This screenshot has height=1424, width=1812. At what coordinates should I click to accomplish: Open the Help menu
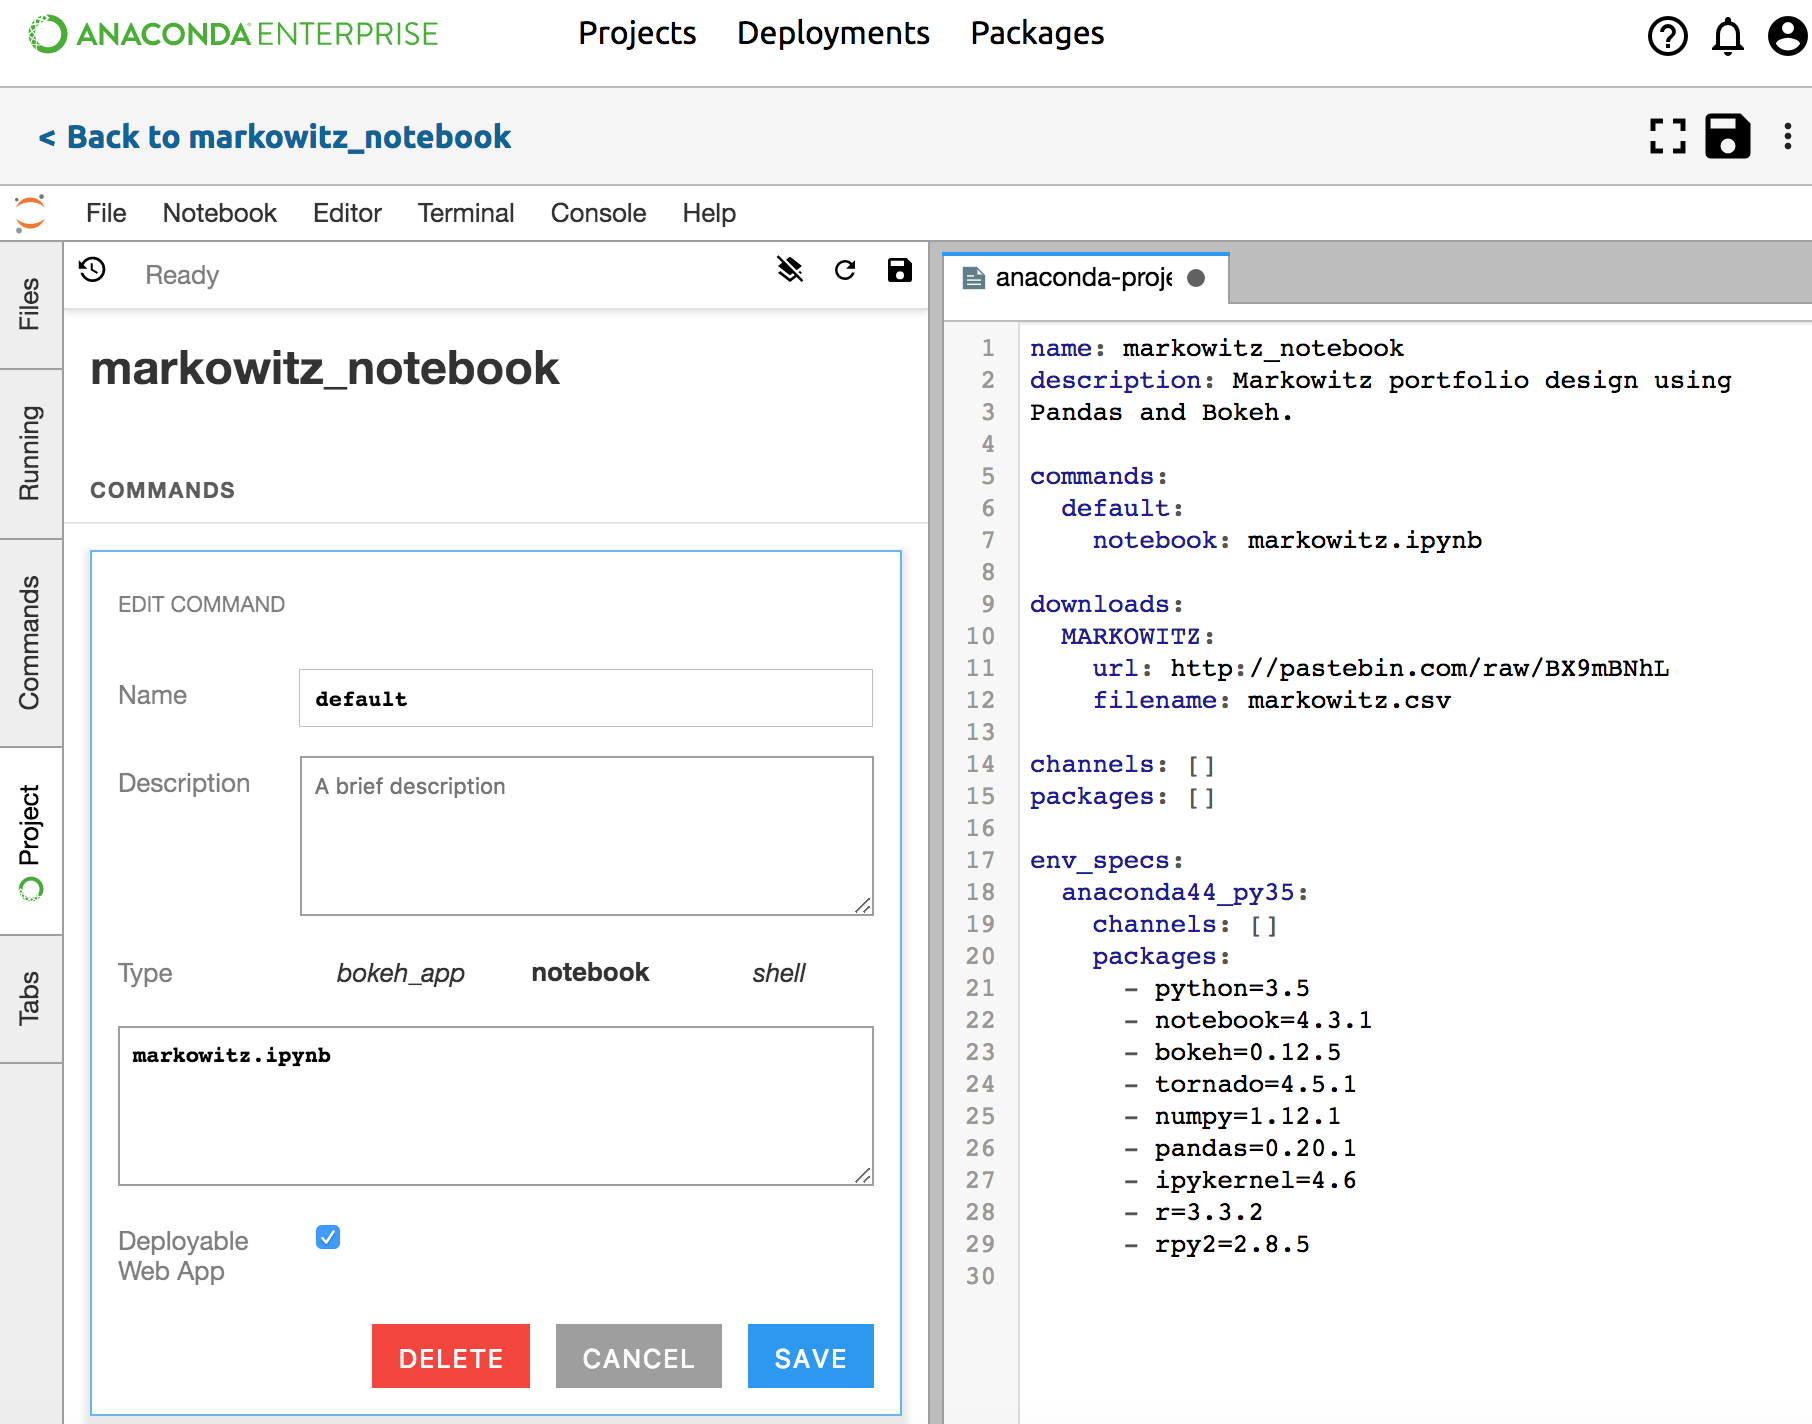(709, 213)
